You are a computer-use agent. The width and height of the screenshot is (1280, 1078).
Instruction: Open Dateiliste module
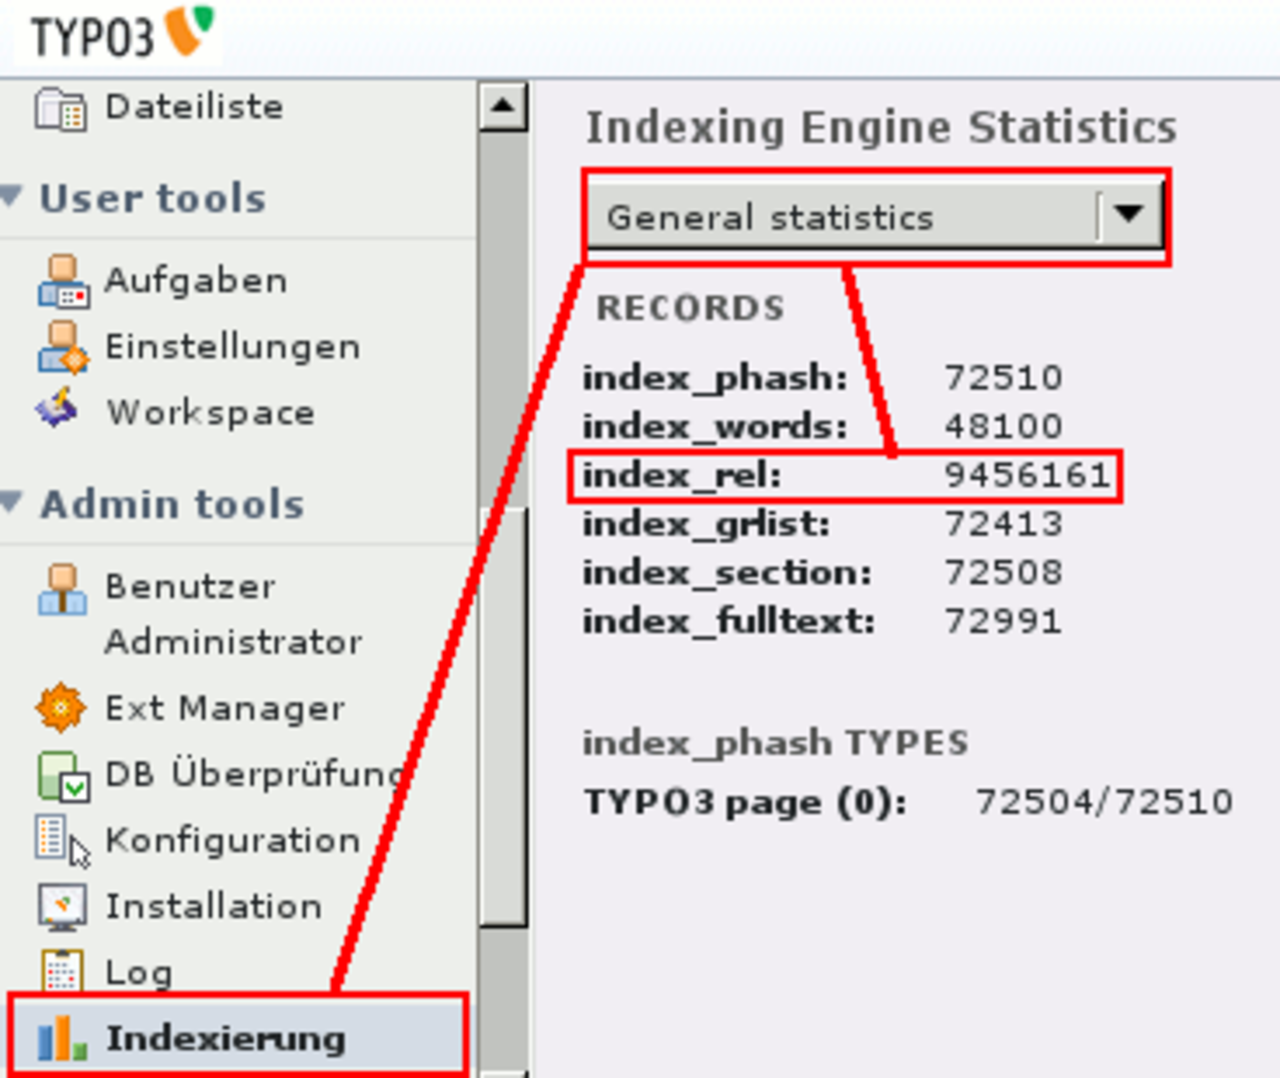194,107
